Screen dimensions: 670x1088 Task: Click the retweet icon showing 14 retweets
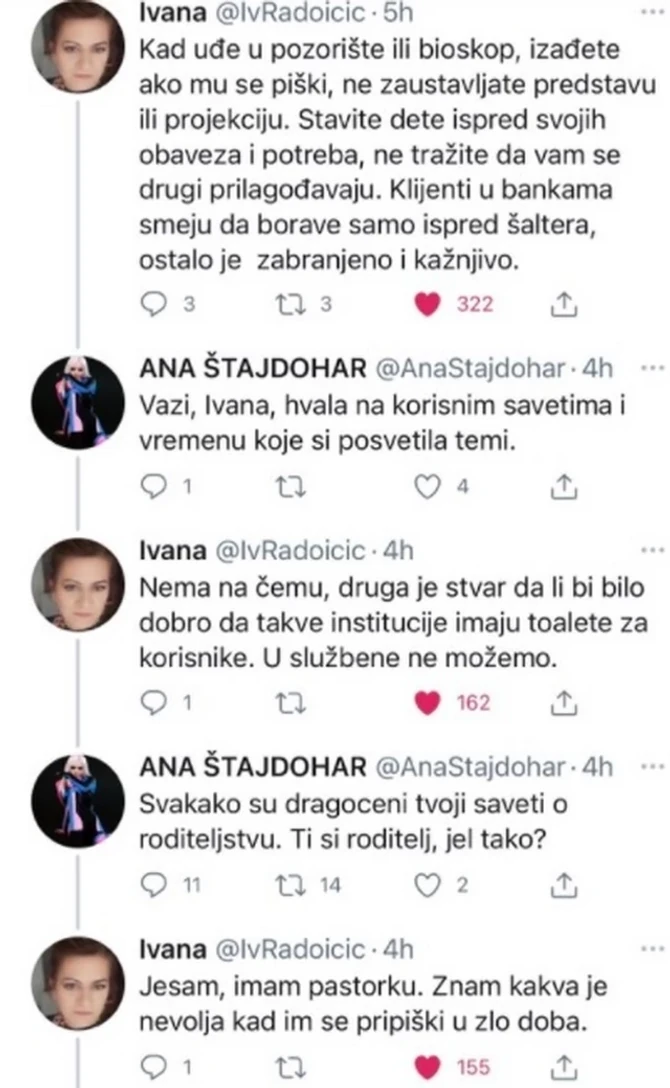click(x=292, y=884)
